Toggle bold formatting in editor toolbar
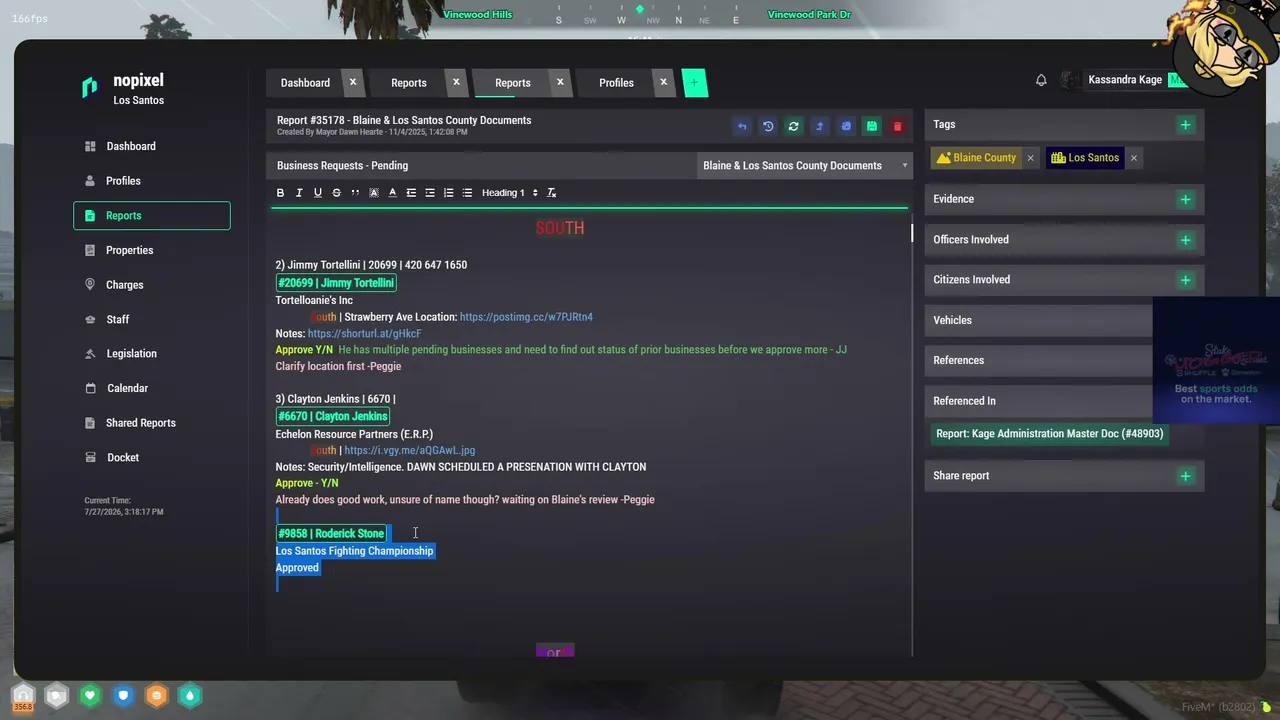 point(280,193)
